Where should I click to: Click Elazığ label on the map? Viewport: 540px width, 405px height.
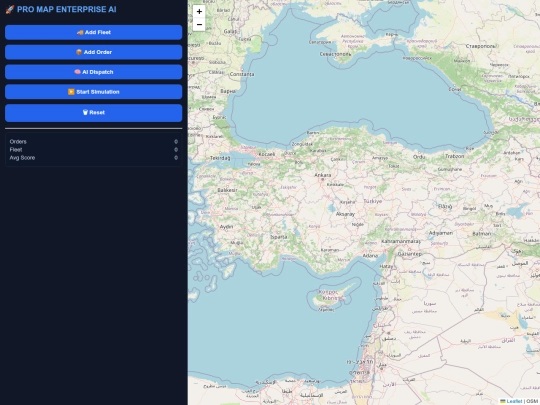tap(445, 207)
